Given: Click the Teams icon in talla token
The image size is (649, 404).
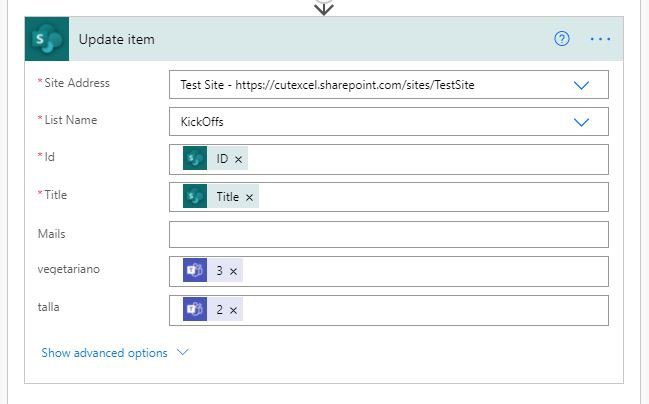Looking at the screenshot, I should (x=195, y=309).
